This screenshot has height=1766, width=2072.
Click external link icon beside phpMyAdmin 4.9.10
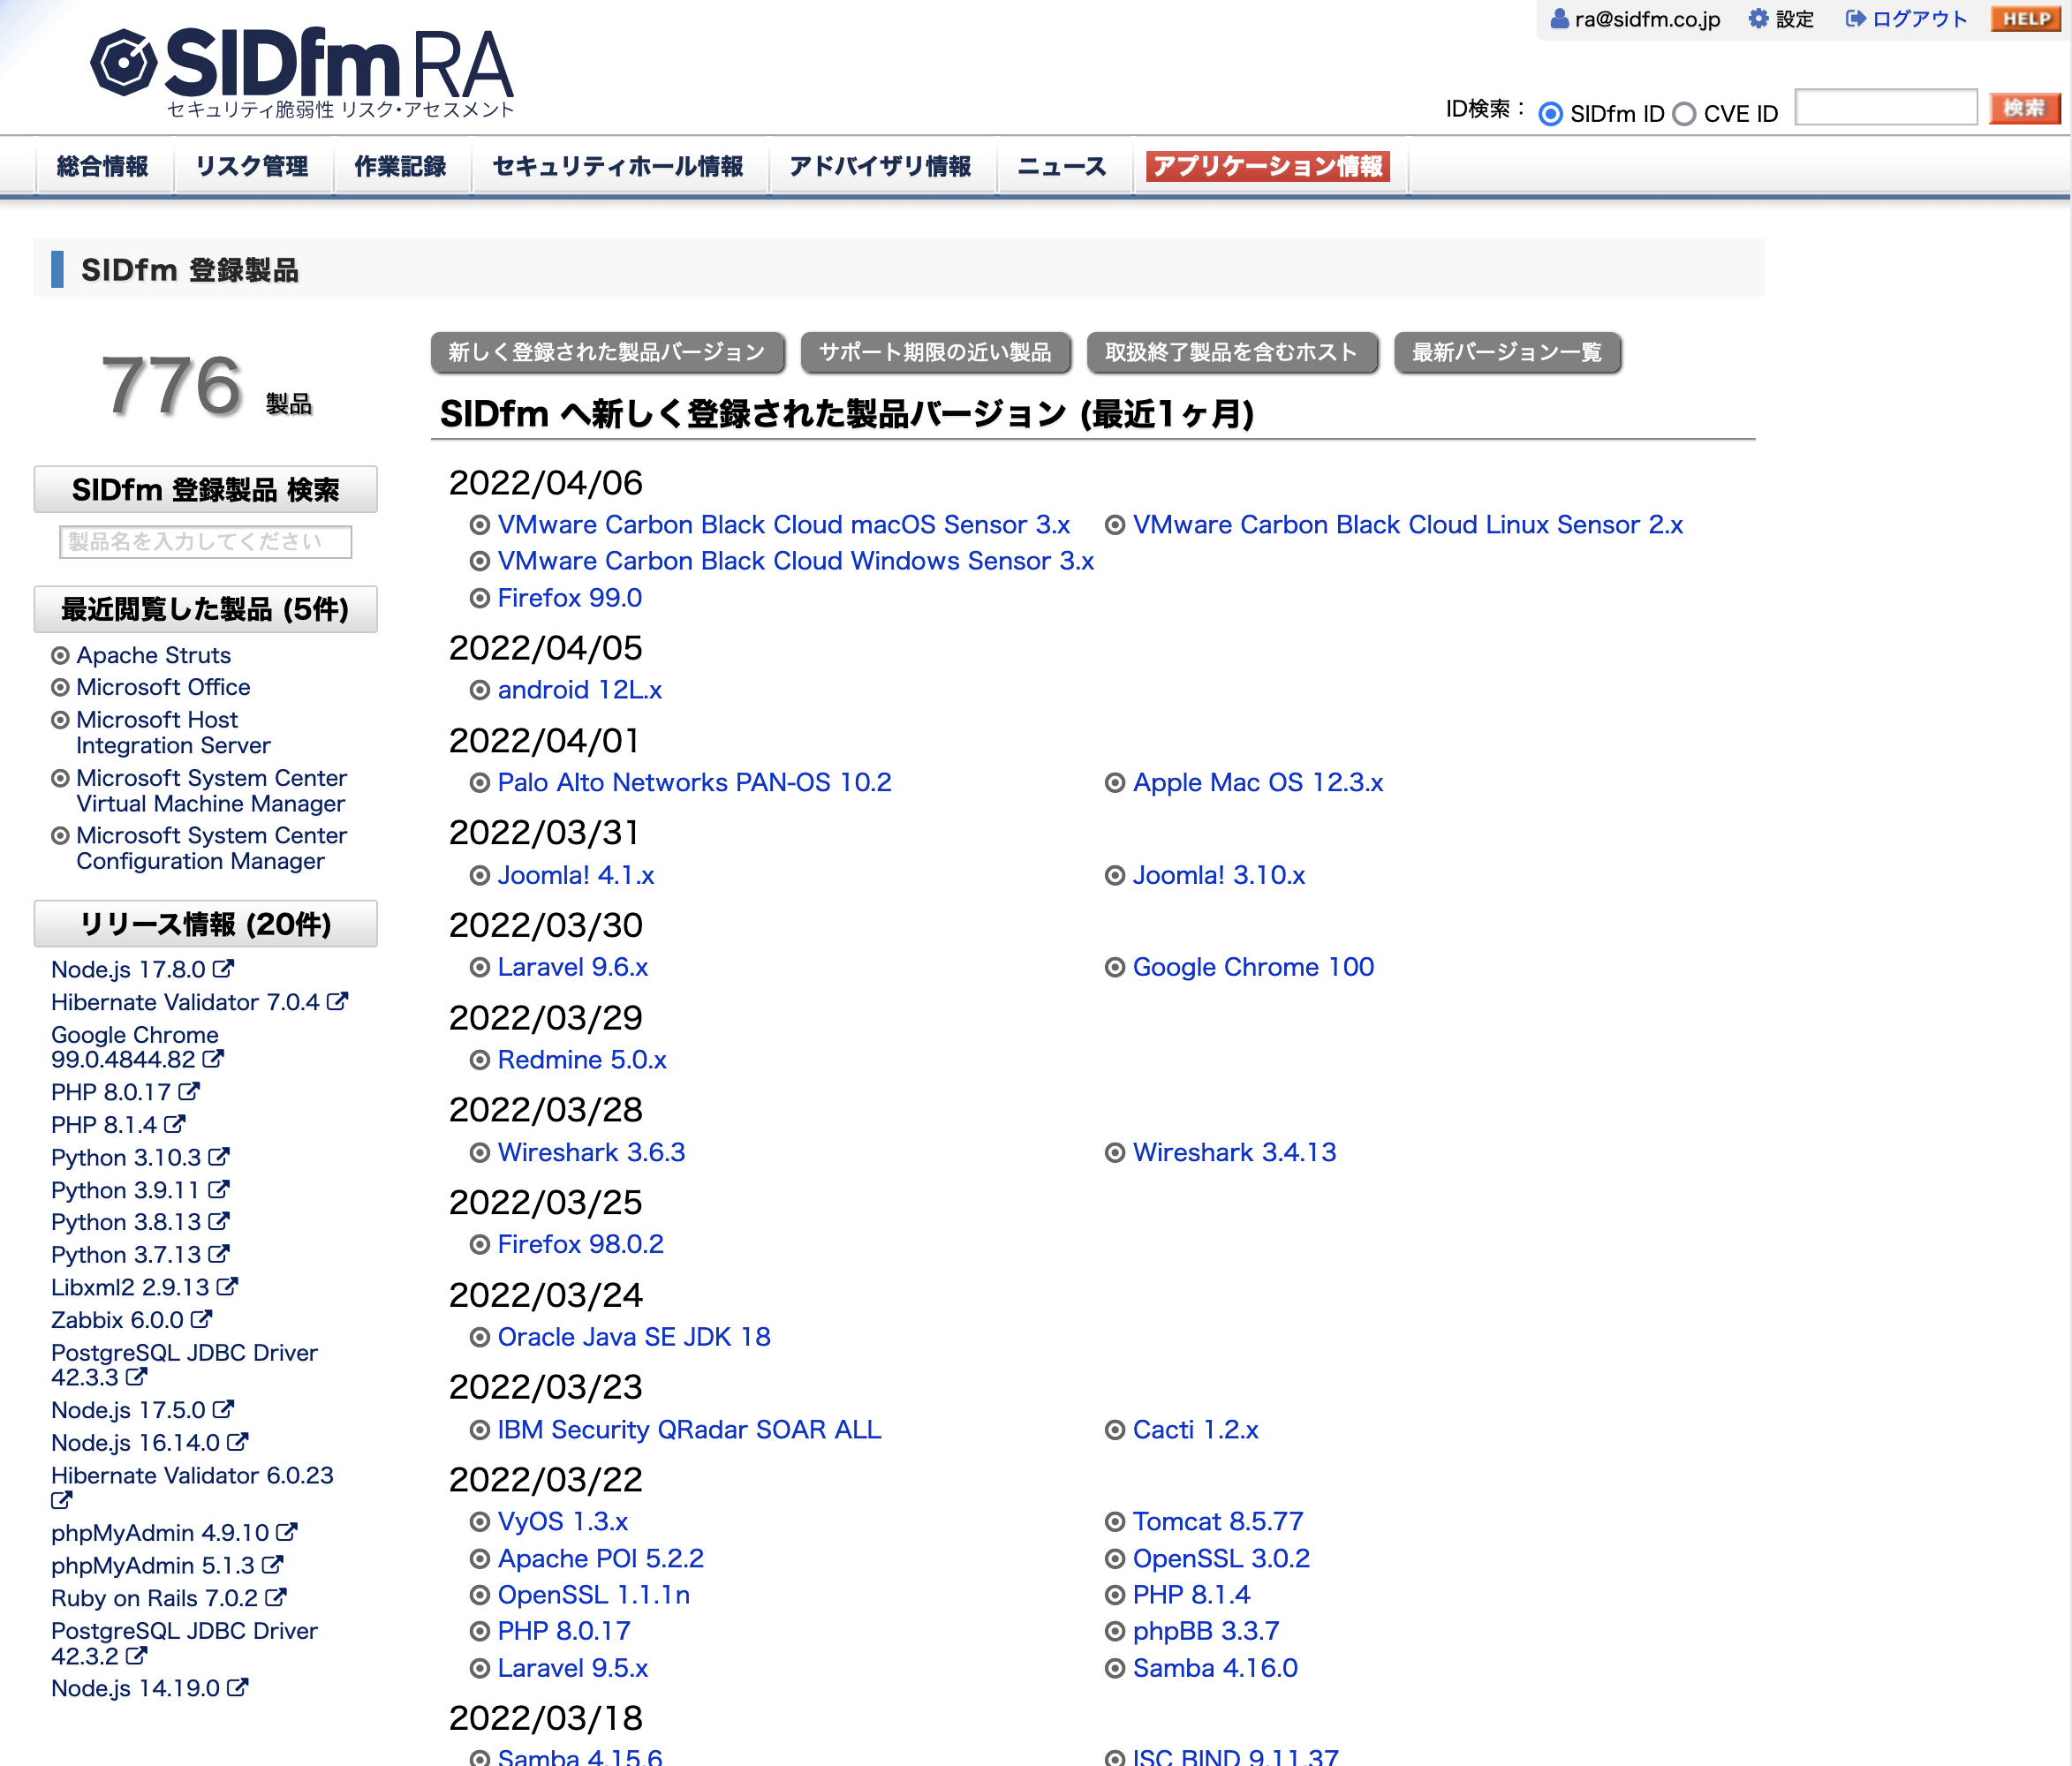click(x=287, y=1531)
